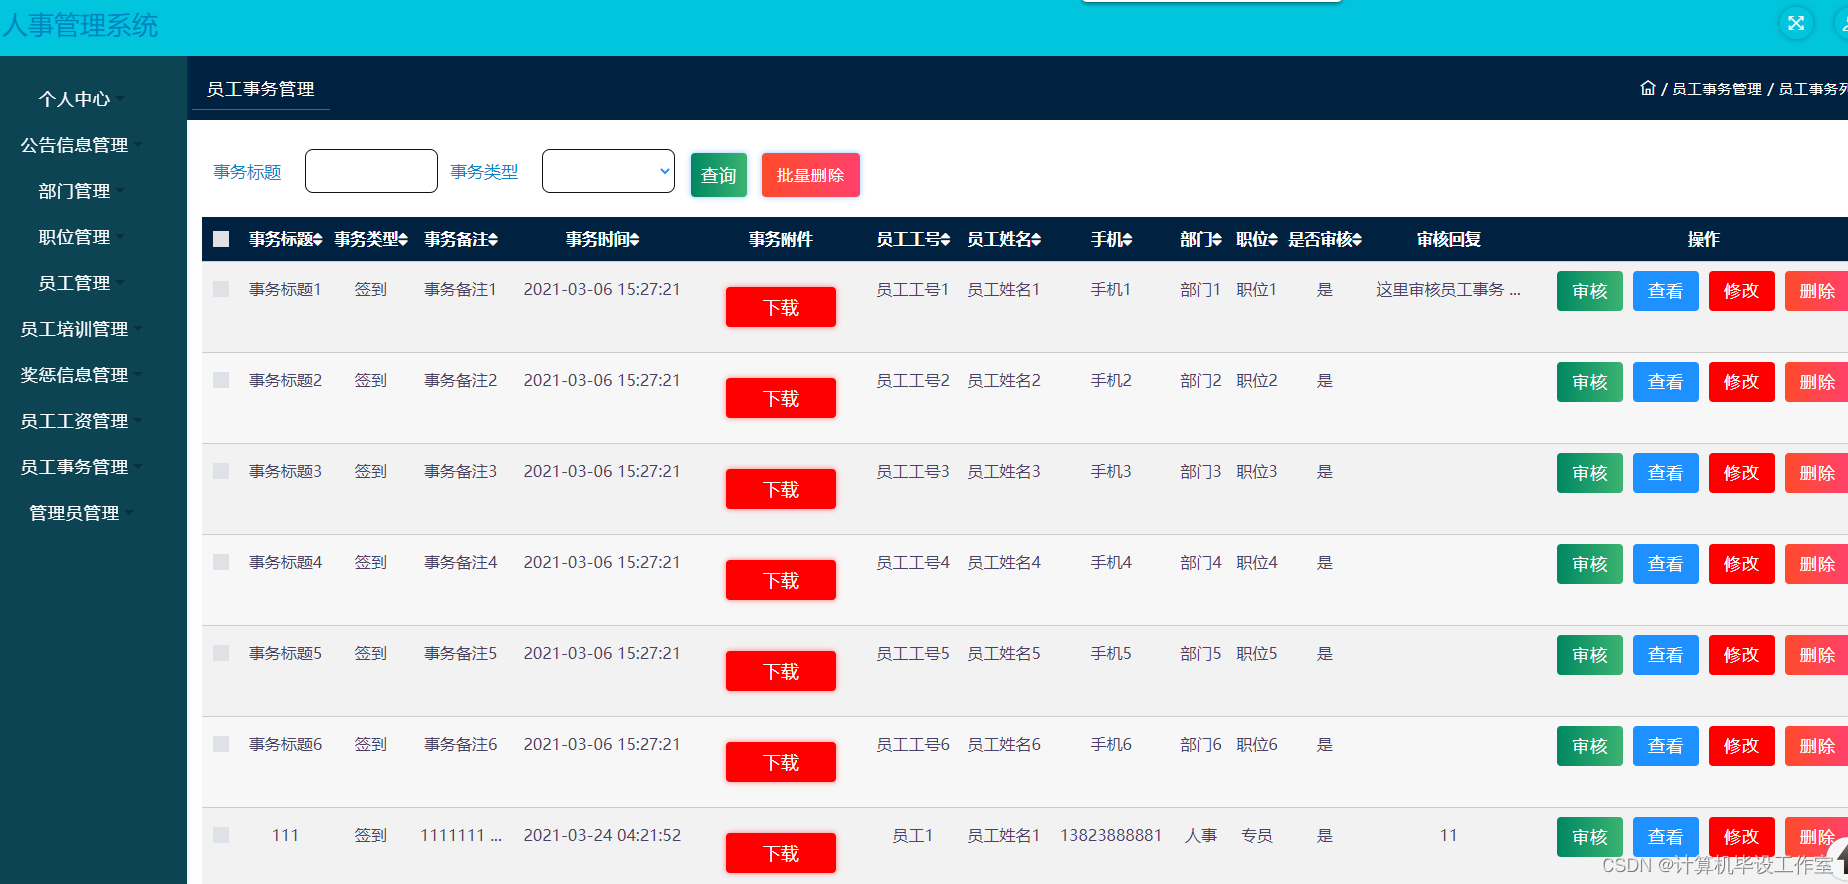Viewport: 1848px width, 884px height.
Task: Open 管理员管理 in sidebar
Action: (x=81, y=513)
